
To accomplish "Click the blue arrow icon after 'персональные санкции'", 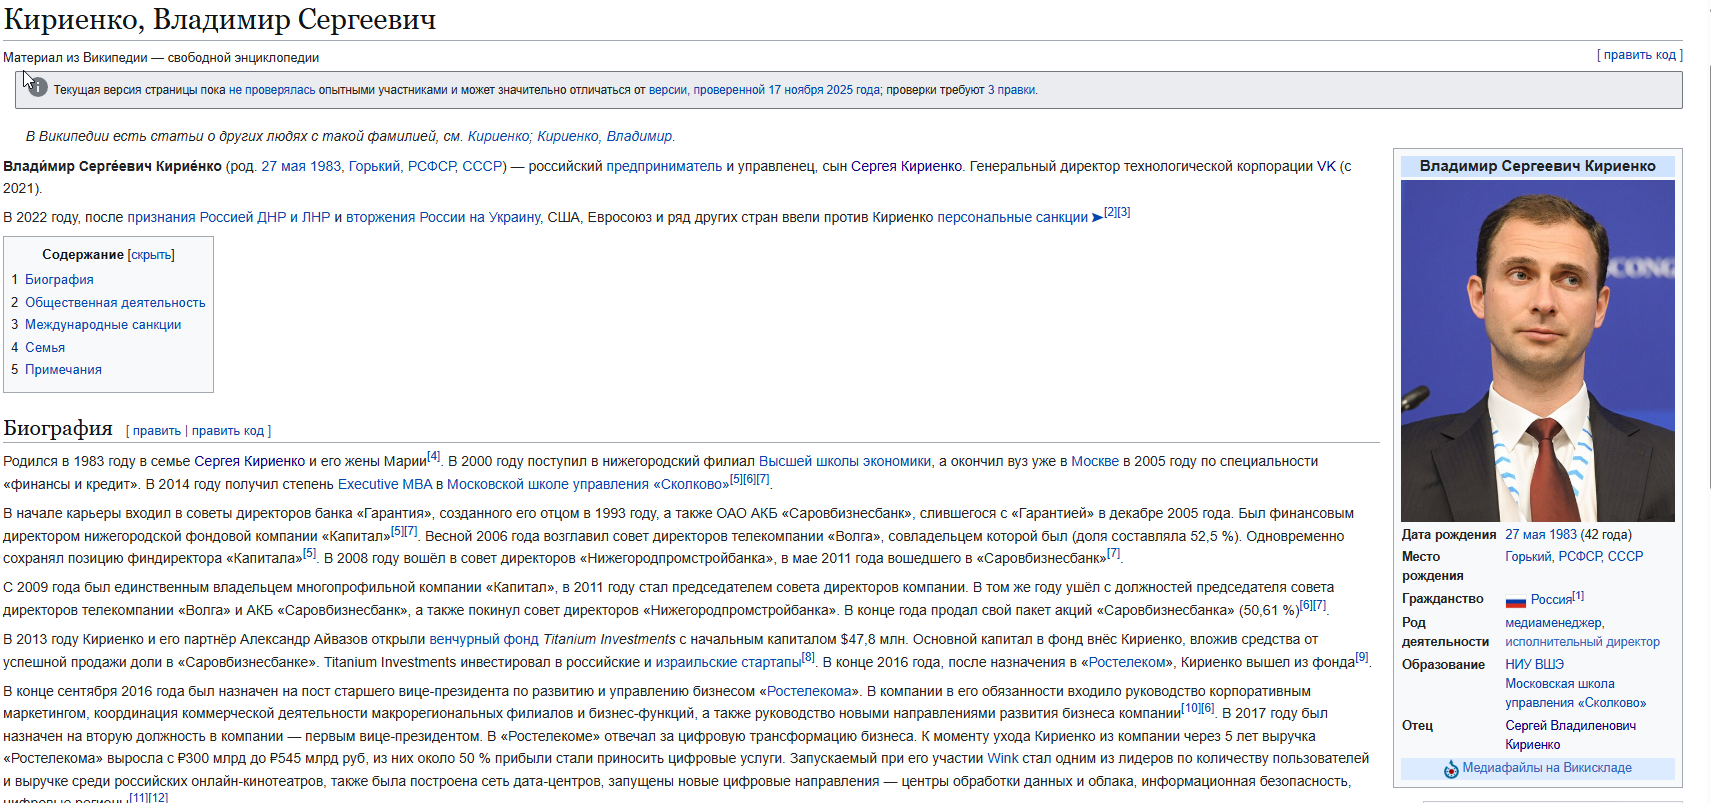I will point(1097,218).
